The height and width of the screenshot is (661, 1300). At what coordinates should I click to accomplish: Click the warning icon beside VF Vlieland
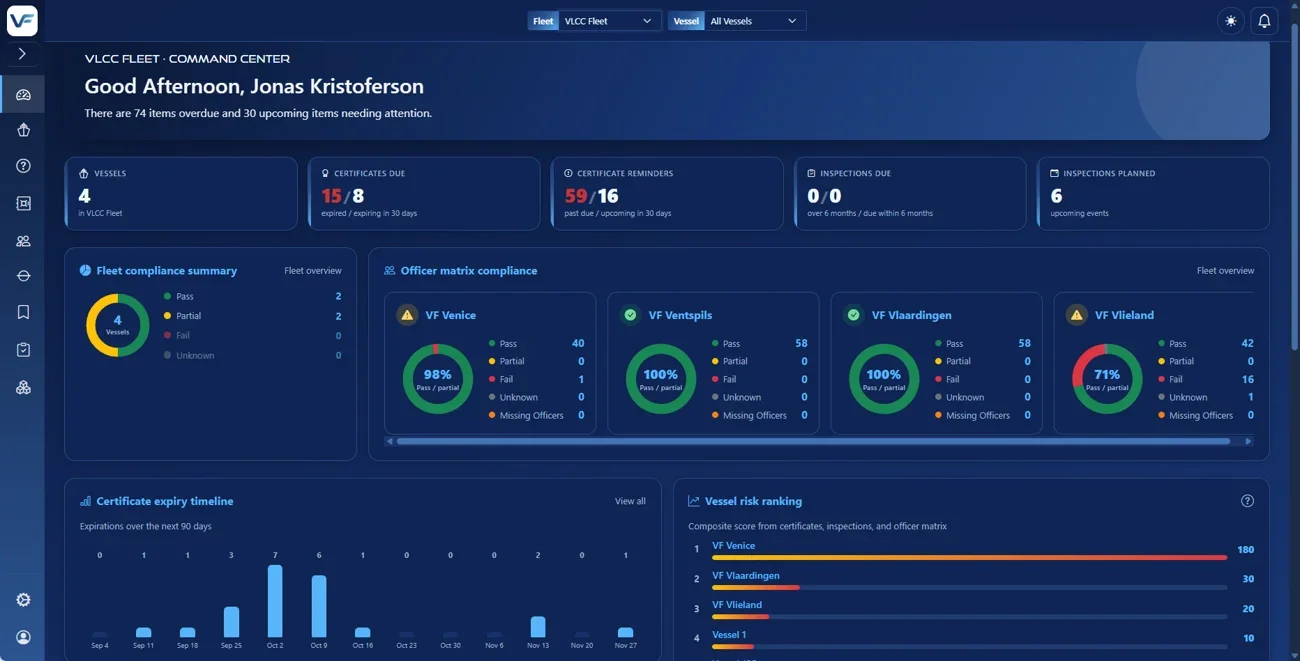pos(1076,315)
